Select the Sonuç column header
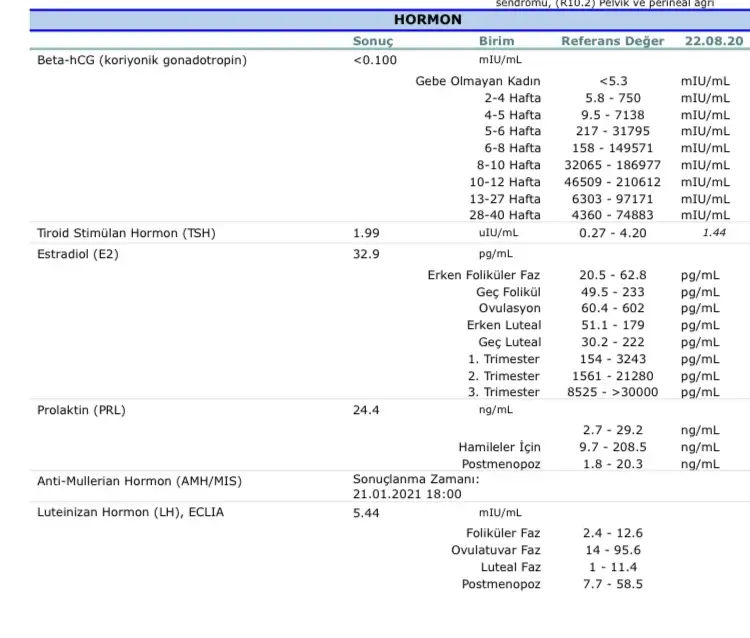The height and width of the screenshot is (638, 750). [x=373, y=41]
